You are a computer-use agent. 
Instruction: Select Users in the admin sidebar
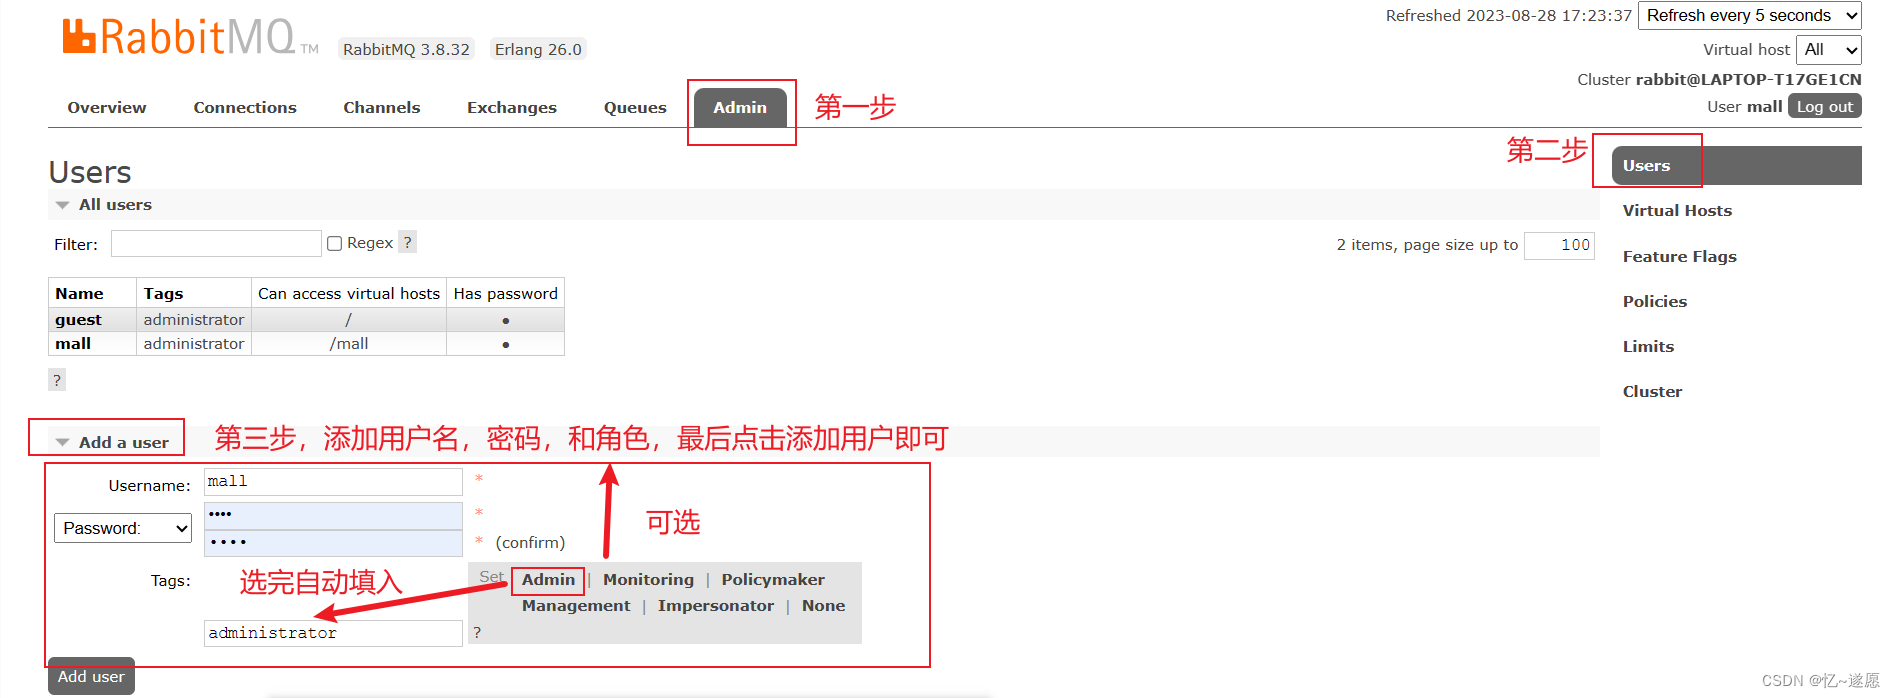tap(1737, 166)
